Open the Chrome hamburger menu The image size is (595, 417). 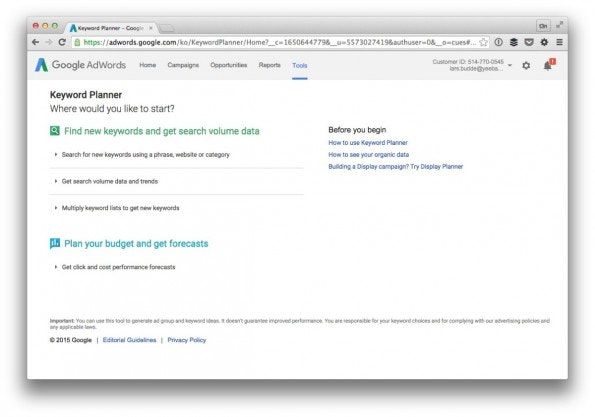coord(559,42)
